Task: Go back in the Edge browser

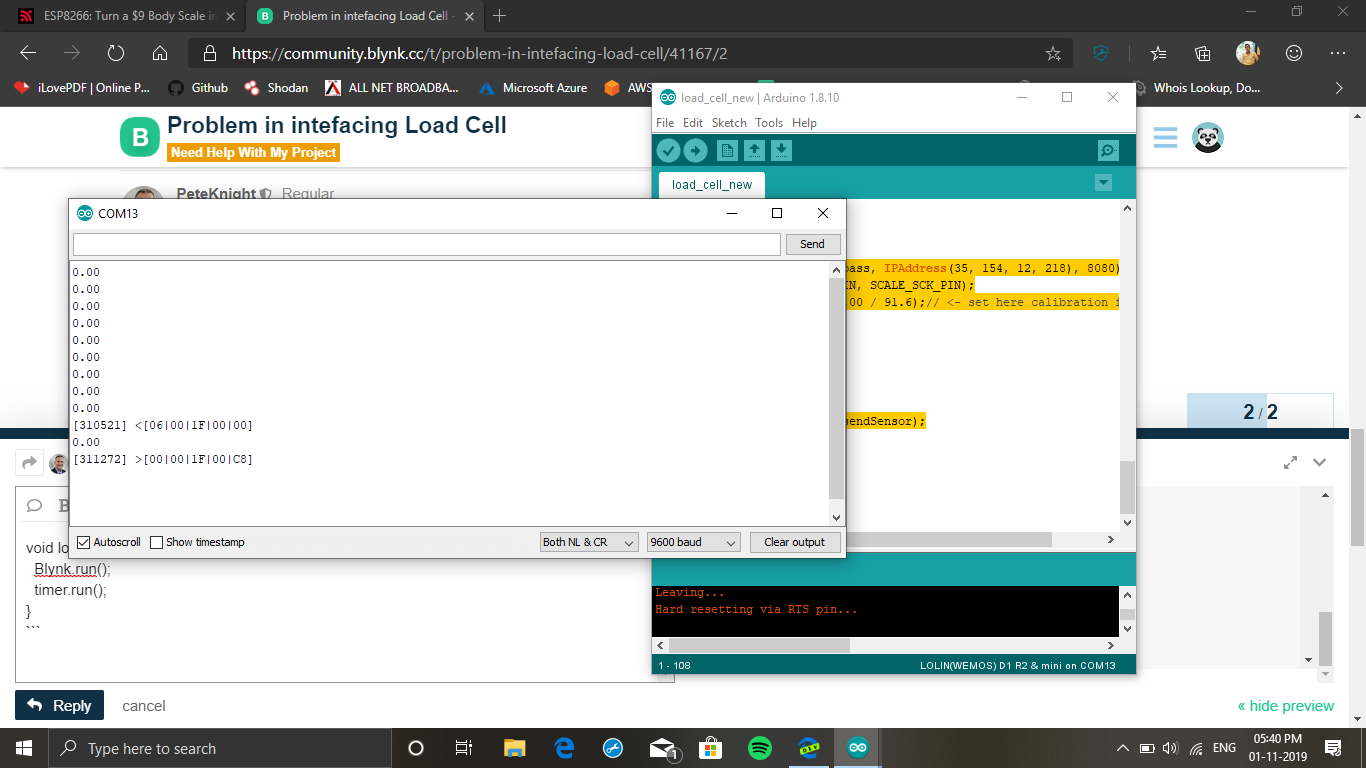Action: click(x=28, y=53)
